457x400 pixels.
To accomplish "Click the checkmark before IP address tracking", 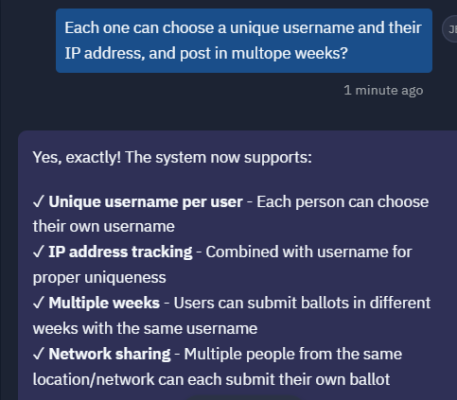I will (x=38, y=252).
